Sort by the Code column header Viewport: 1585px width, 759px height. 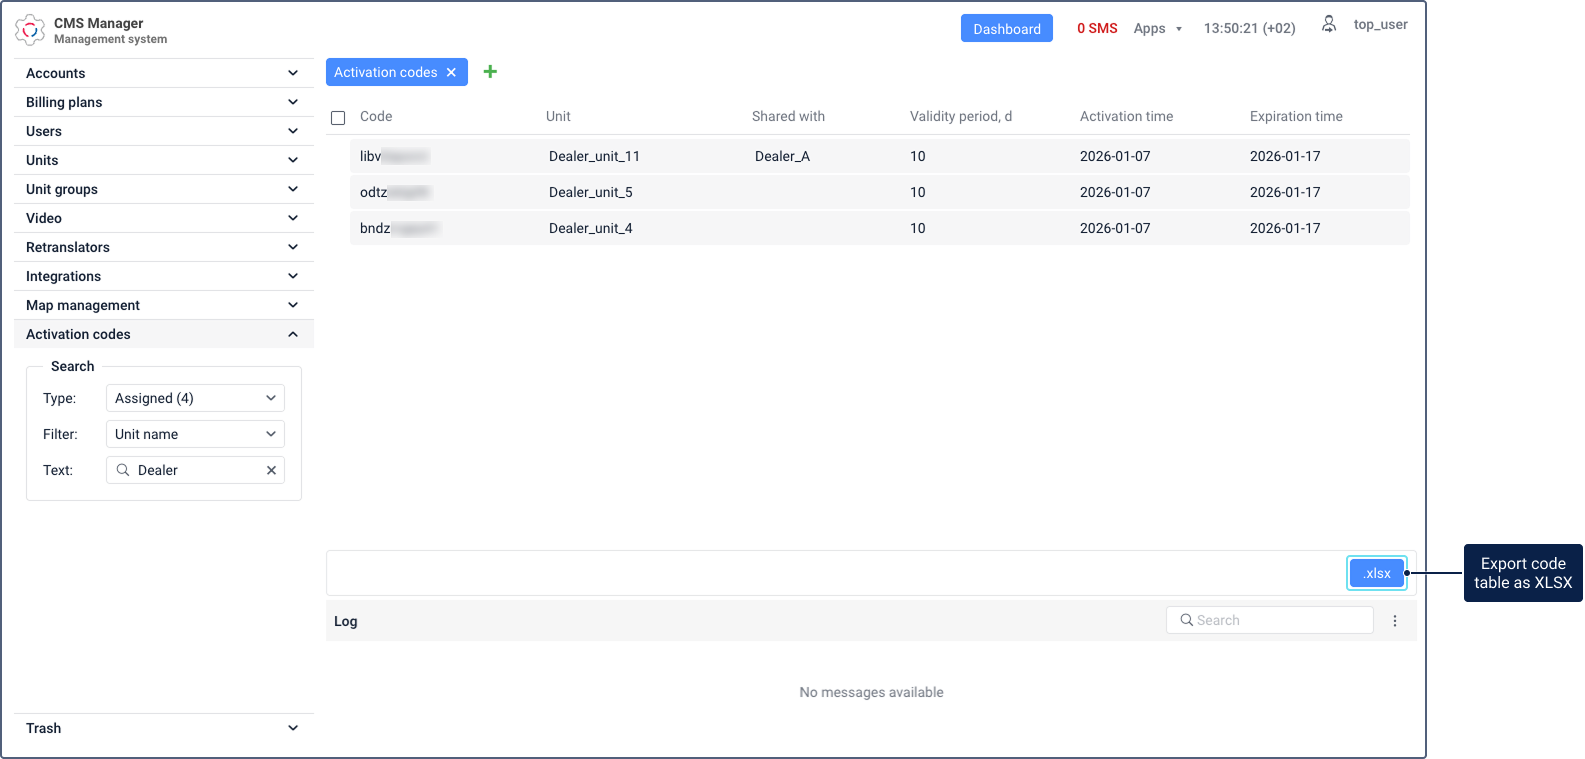point(376,116)
